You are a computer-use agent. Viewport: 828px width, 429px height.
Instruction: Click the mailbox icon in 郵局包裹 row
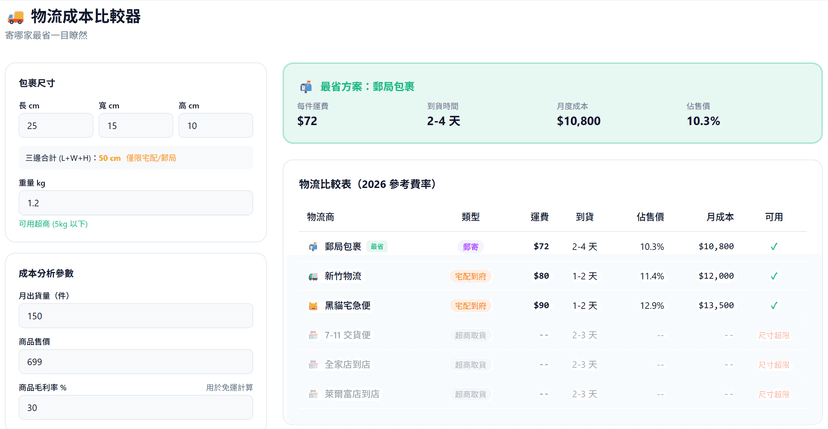pos(313,246)
